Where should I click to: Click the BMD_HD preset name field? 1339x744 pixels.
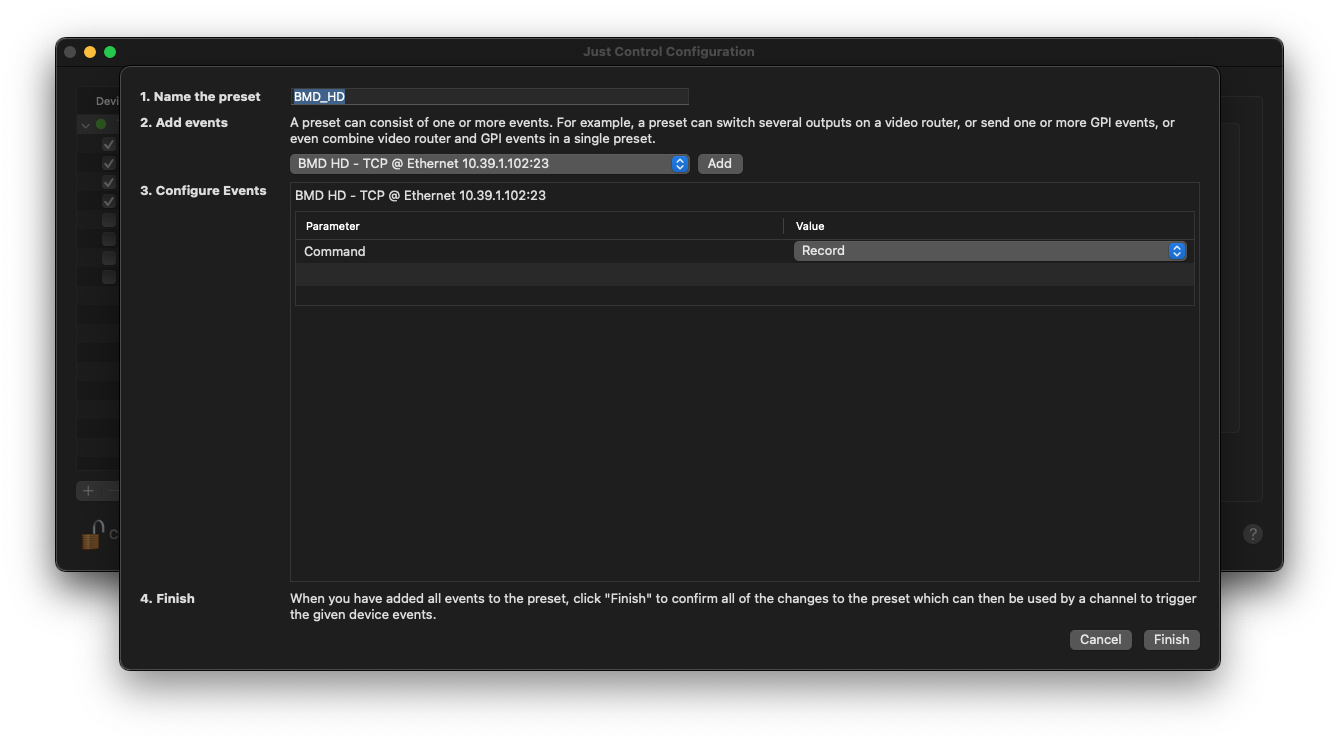pyautogui.click(x=490, y=97)
